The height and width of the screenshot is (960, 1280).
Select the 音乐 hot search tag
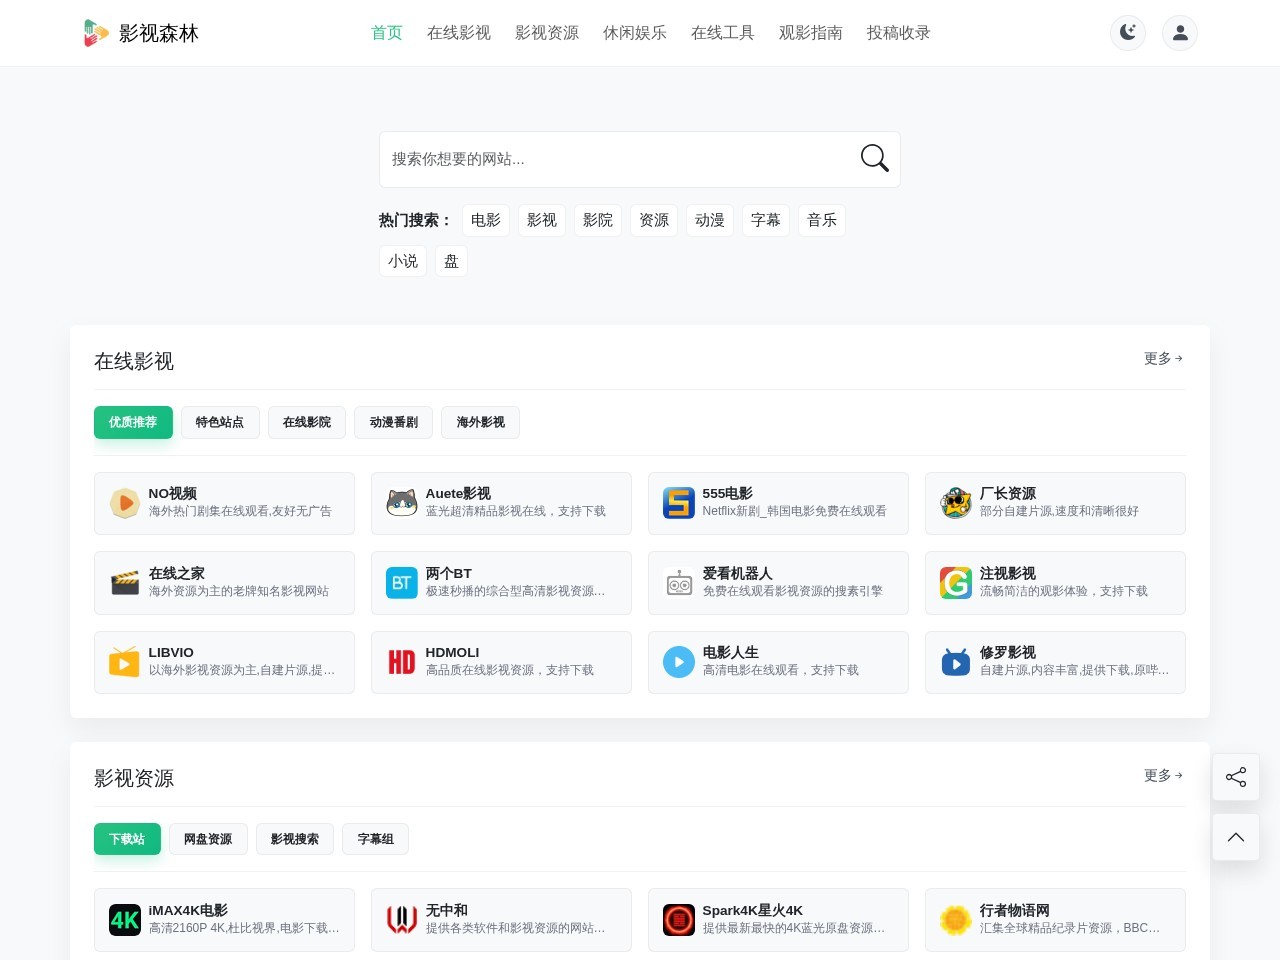coord(822,220)
